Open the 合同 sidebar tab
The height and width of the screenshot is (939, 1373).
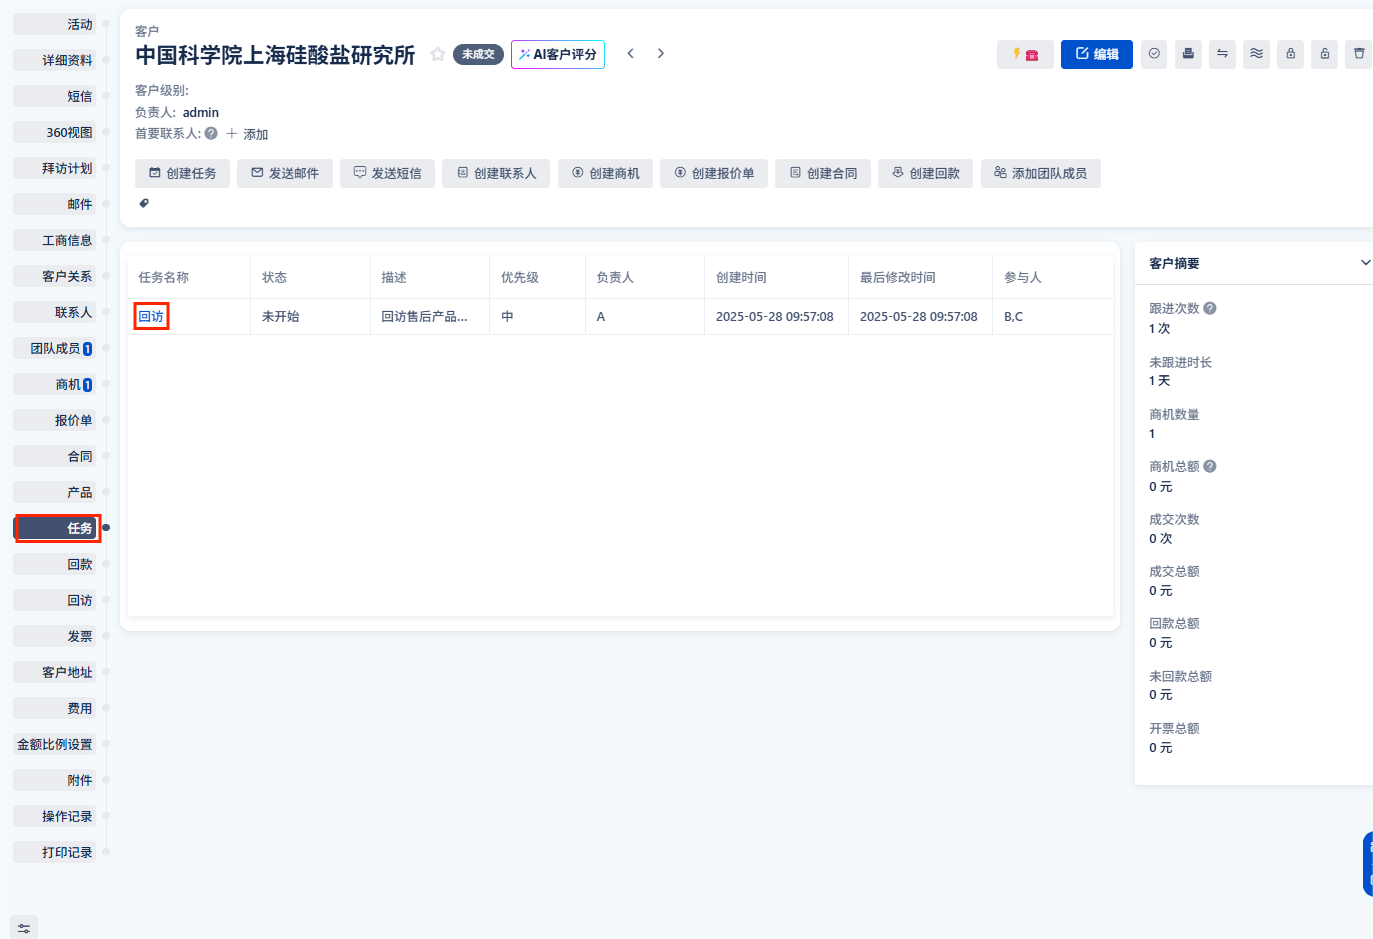[x=55, y=456]
